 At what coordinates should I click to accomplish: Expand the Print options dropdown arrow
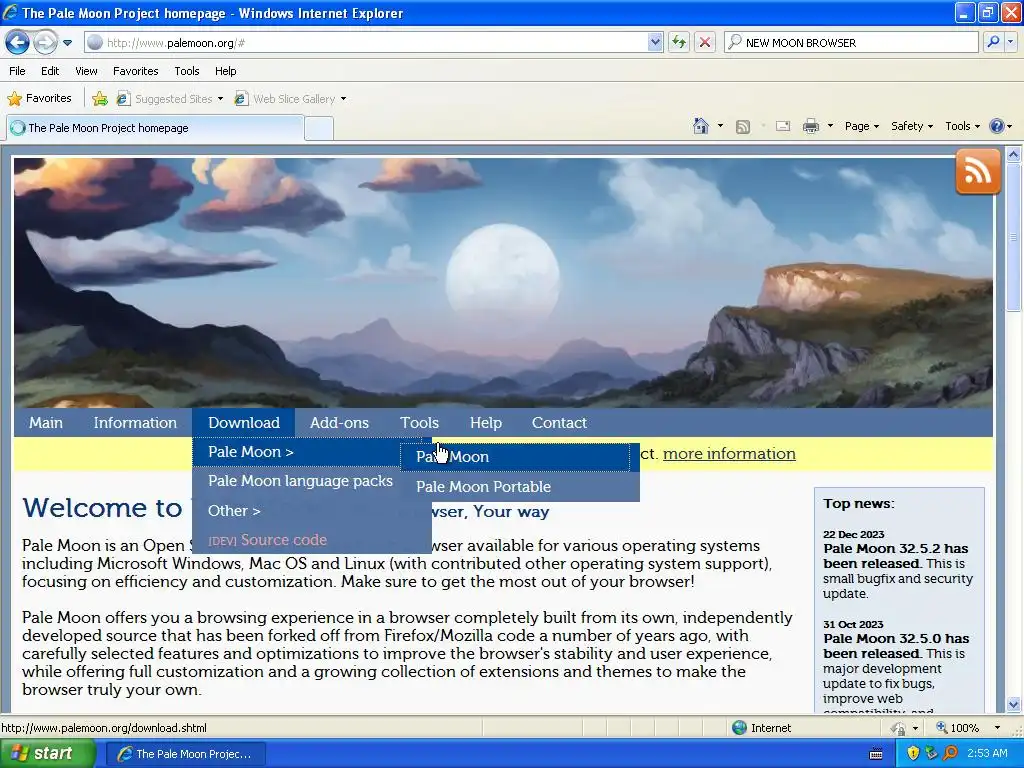point(830,126)
